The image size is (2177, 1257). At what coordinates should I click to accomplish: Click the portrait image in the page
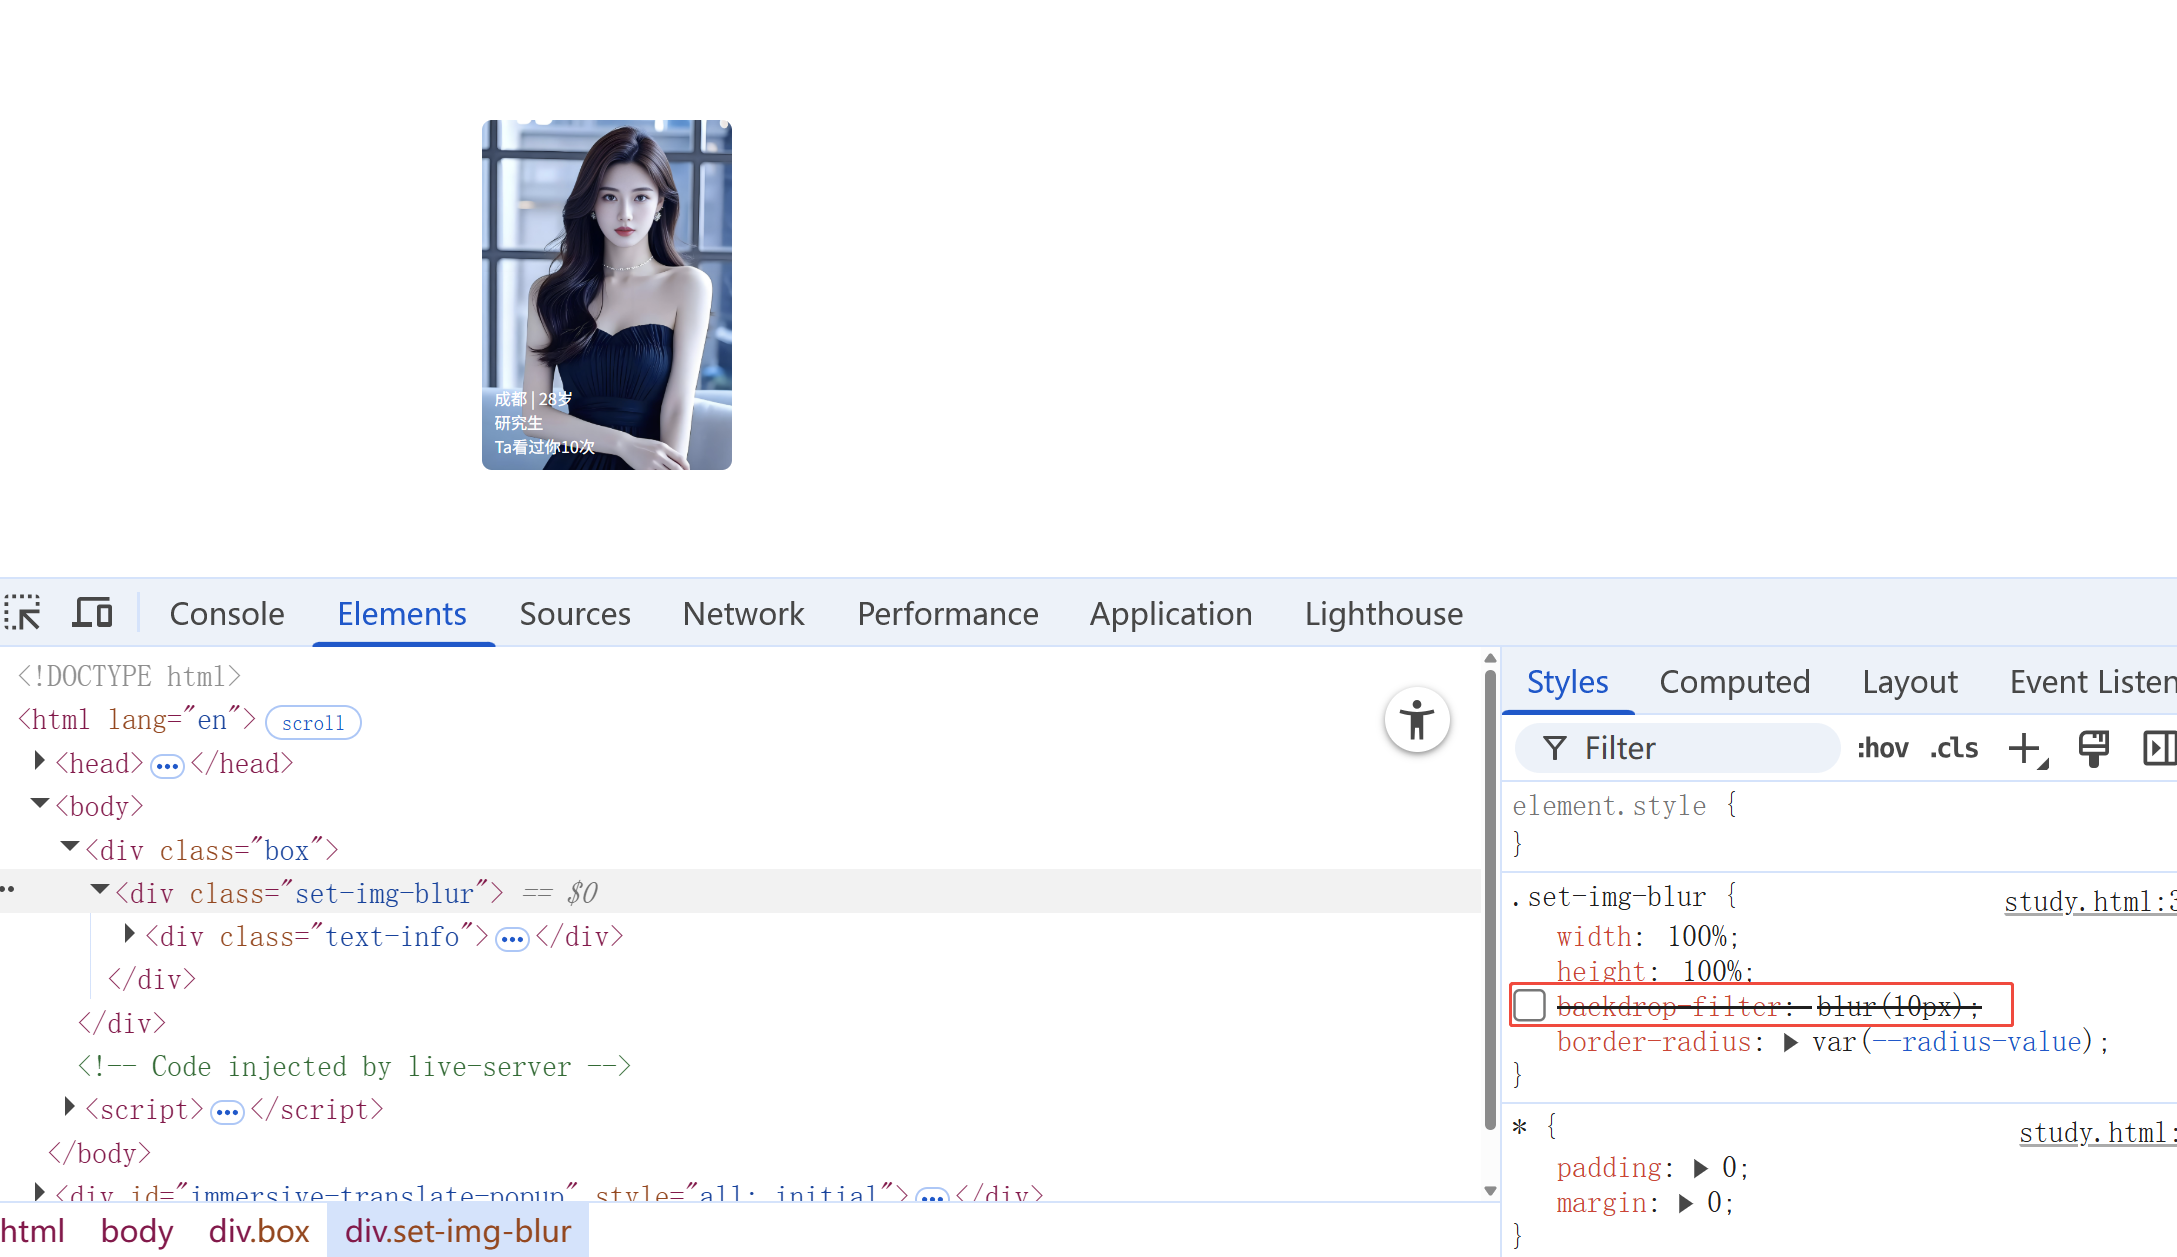tap(606, 295)
